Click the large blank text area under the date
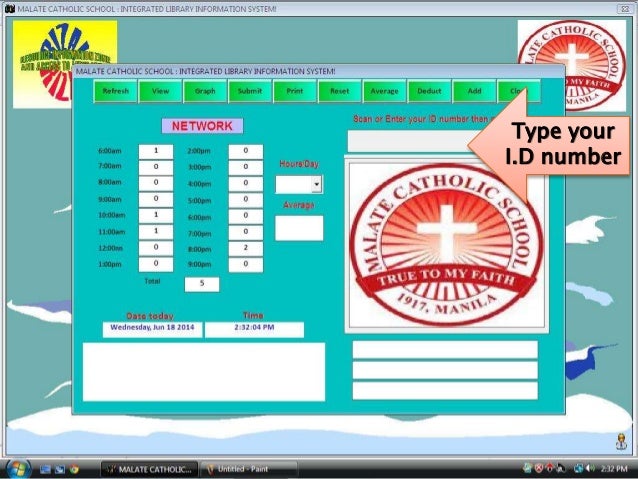The image size is (638, 479). pyautogui.click(x=204, y=372)
